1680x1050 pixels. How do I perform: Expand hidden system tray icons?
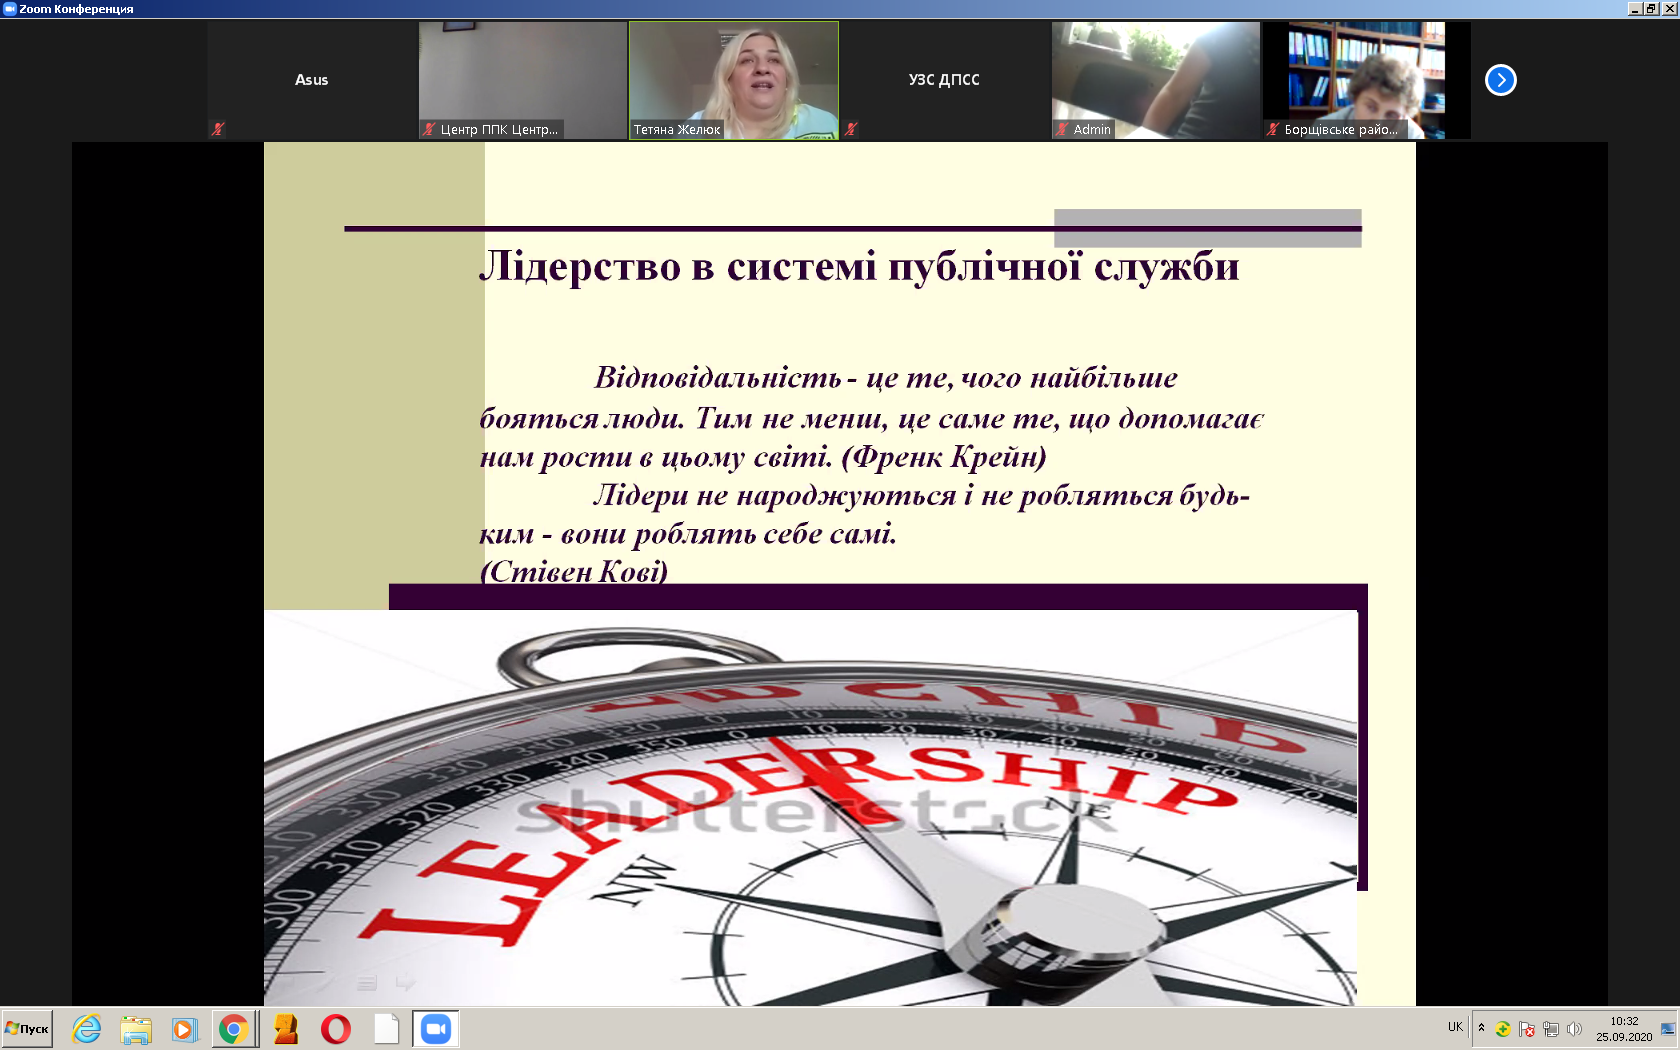(1481, 1028)
